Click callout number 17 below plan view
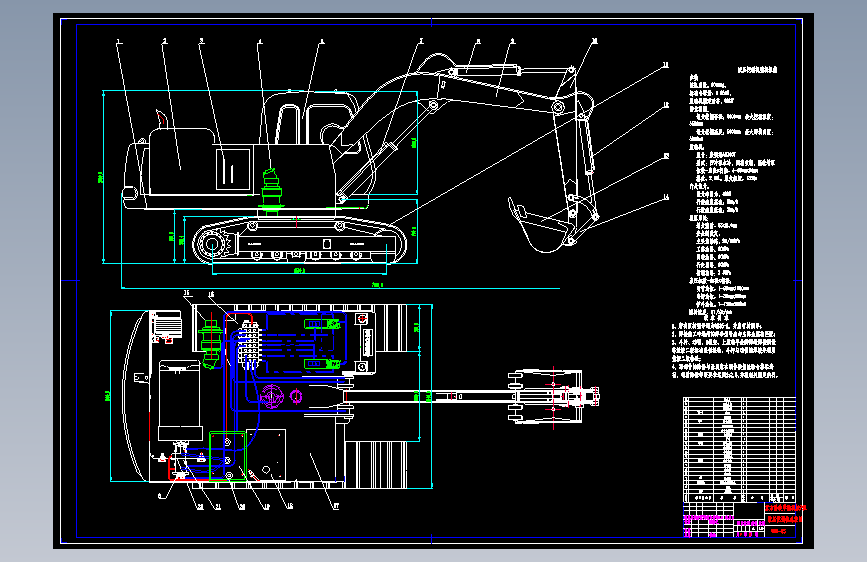 (336, 506)
